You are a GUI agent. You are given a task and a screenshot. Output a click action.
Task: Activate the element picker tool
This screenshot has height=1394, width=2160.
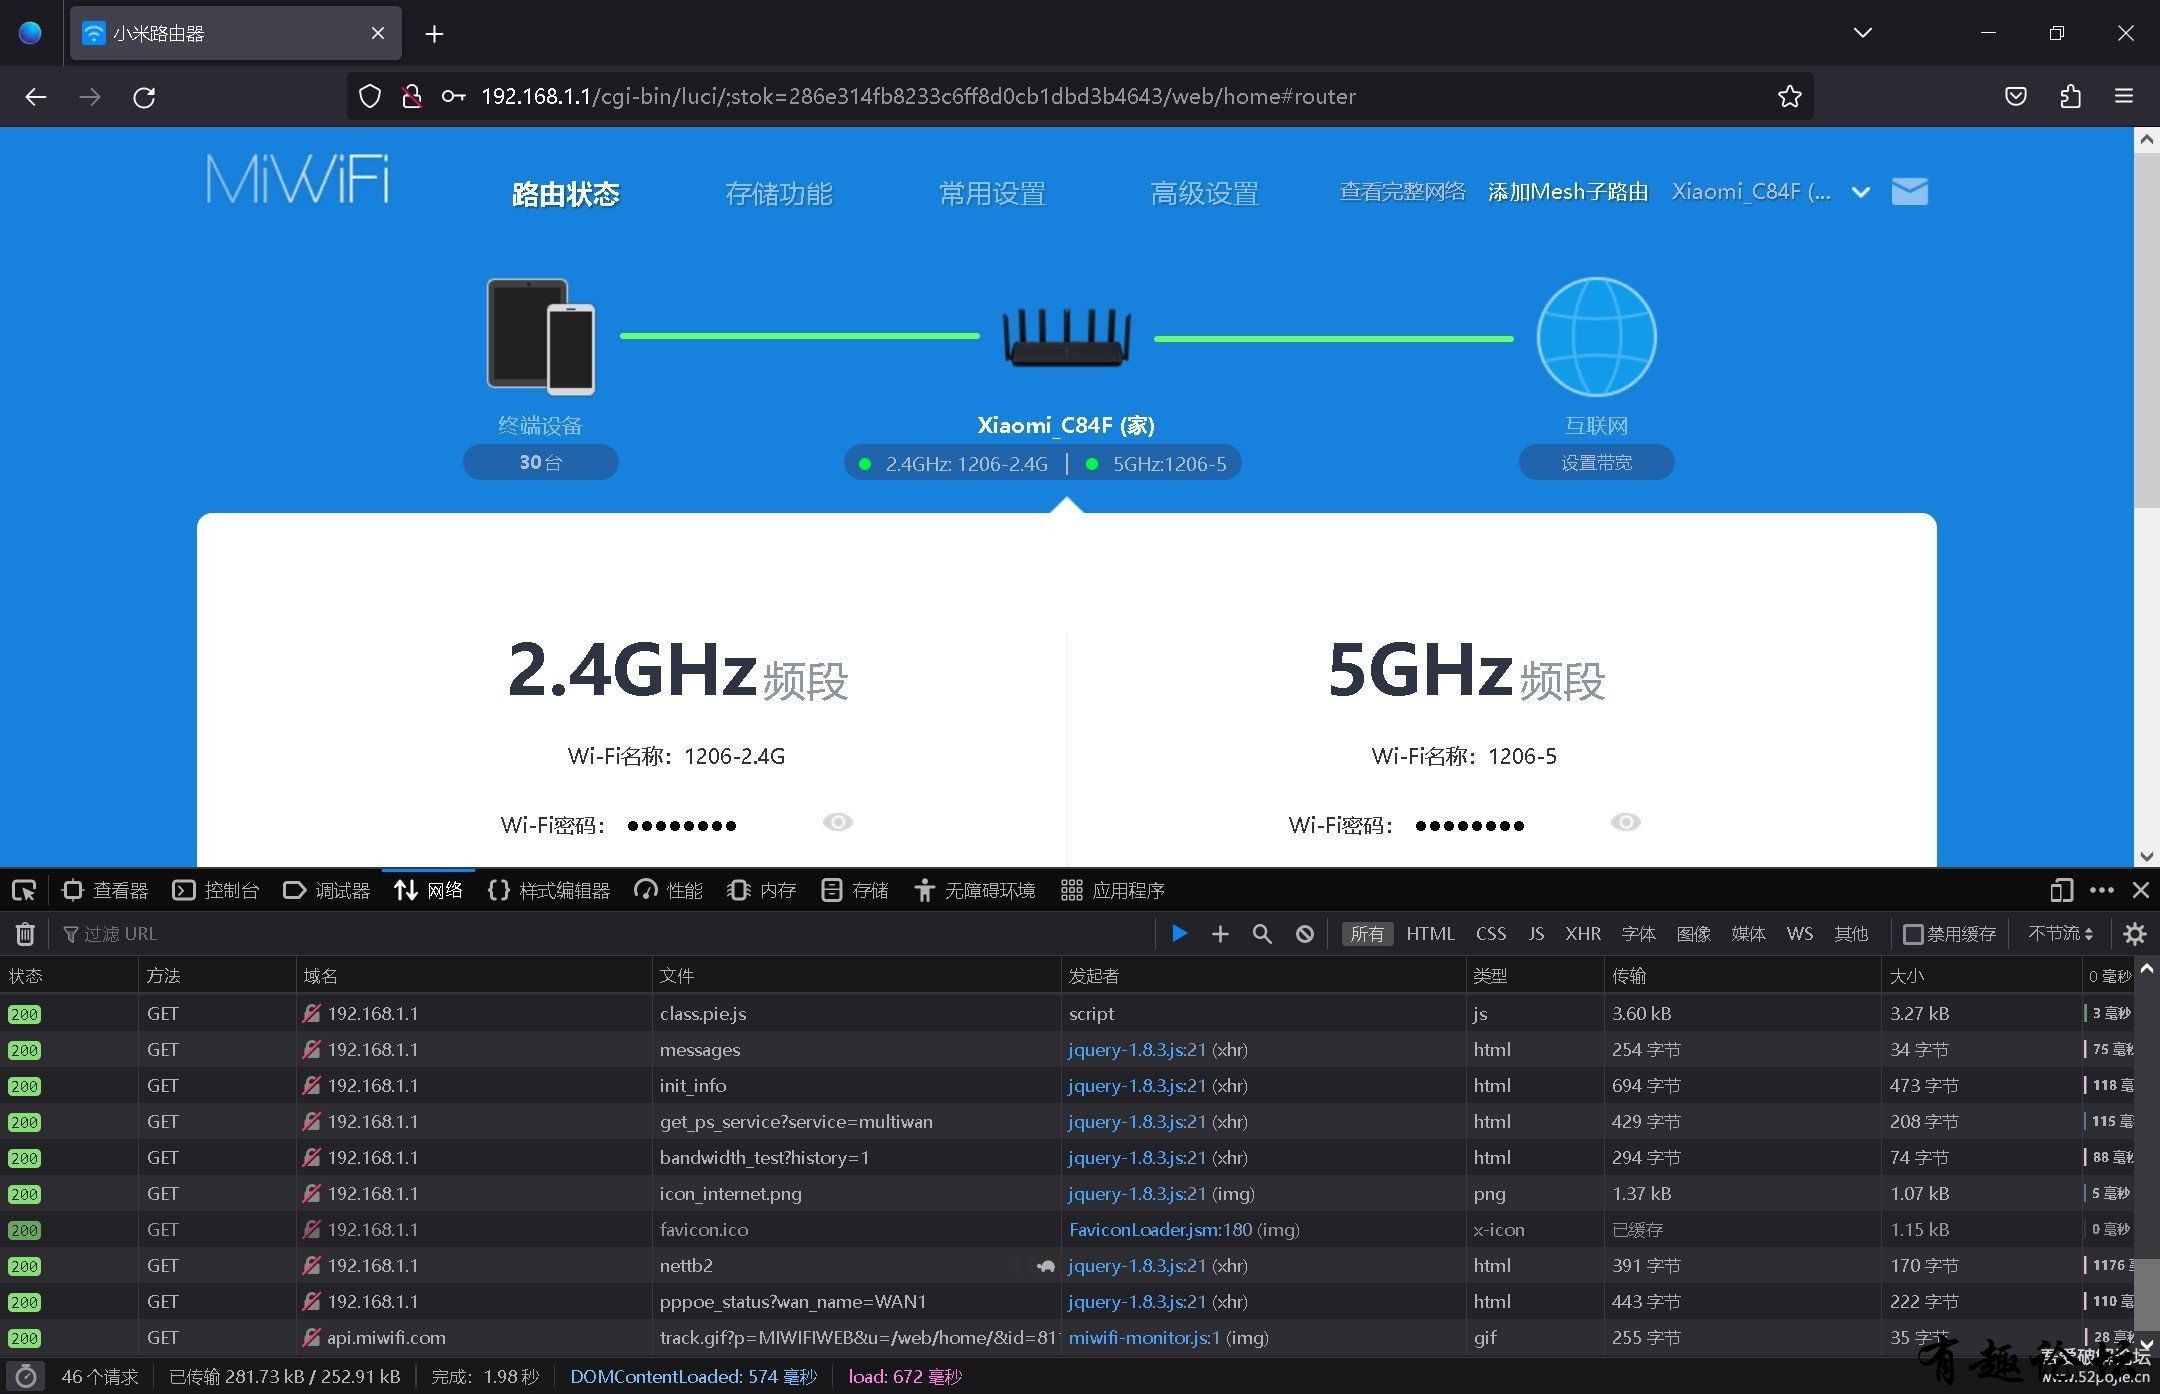pyautogui.click(x=24, y=890)
